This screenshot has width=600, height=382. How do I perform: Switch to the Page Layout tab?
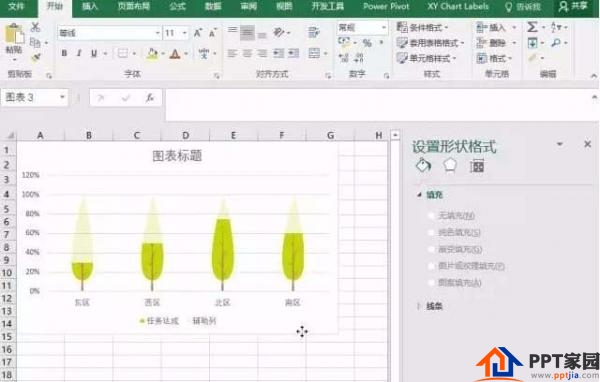[134, 7]
